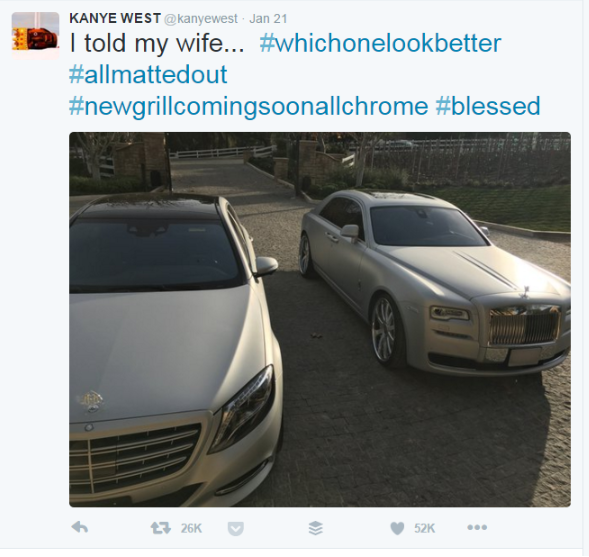
Task: Reply to Kanye West's tweet
Action: point(80,528)
